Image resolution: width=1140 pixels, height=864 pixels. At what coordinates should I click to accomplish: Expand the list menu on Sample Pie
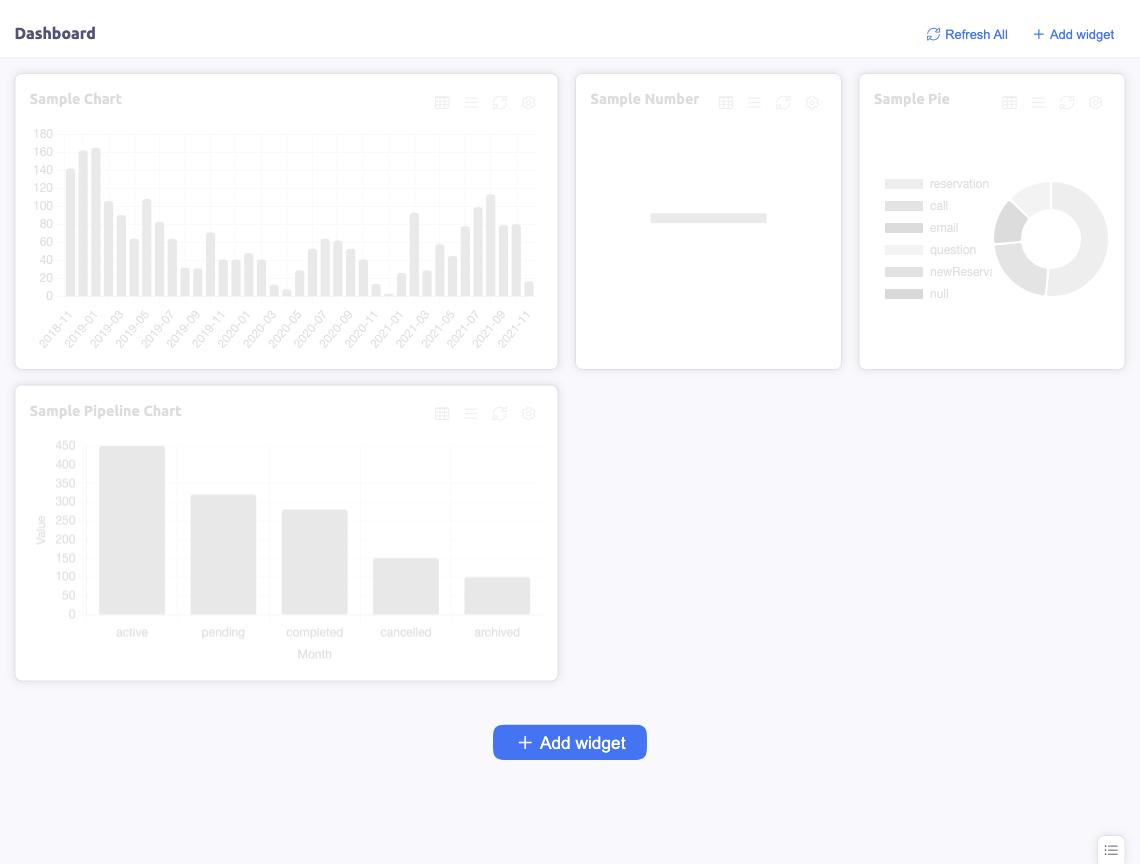pyautogui.click(x=1039, y=103)
